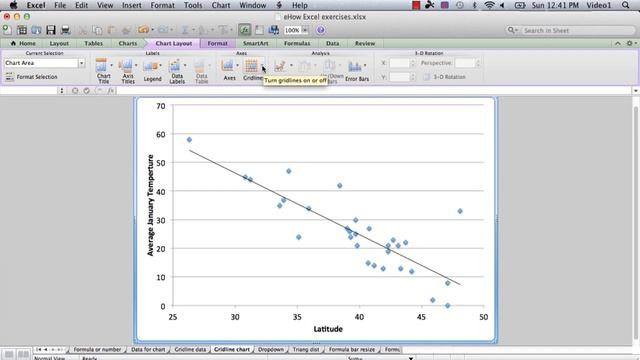
Task: Open the Chart menu in menu bar
Action: tap(221, 5)
